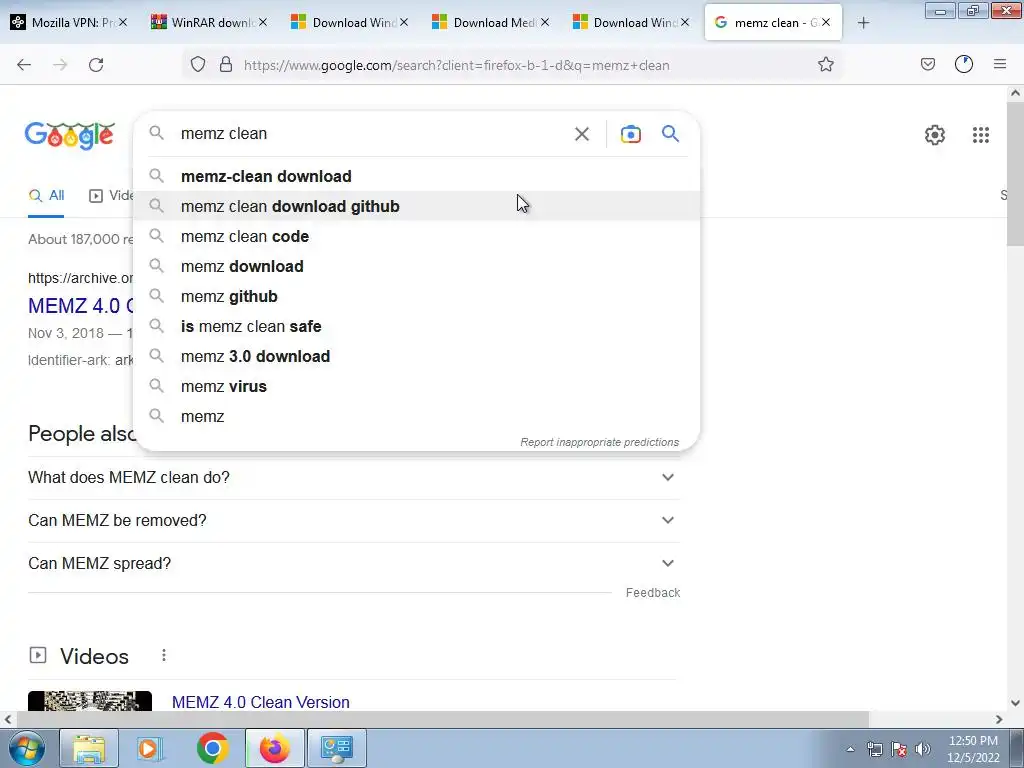The height and width of the screenshot is (768, 1024).
Task: Click the search by image camera icon
Action: click(x=630, y=134)
